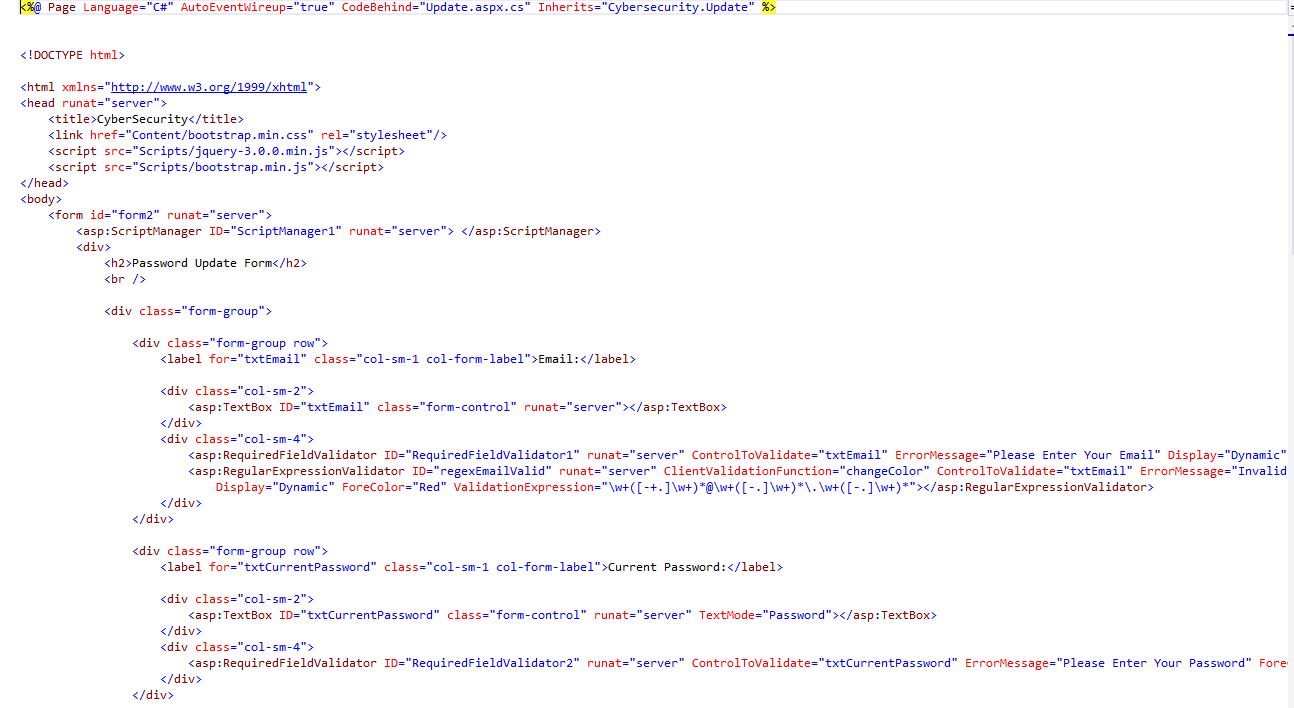Click the DOCTYPE html declaration
The width and height of the screenshot is (1294, 708).
point(72,55)
